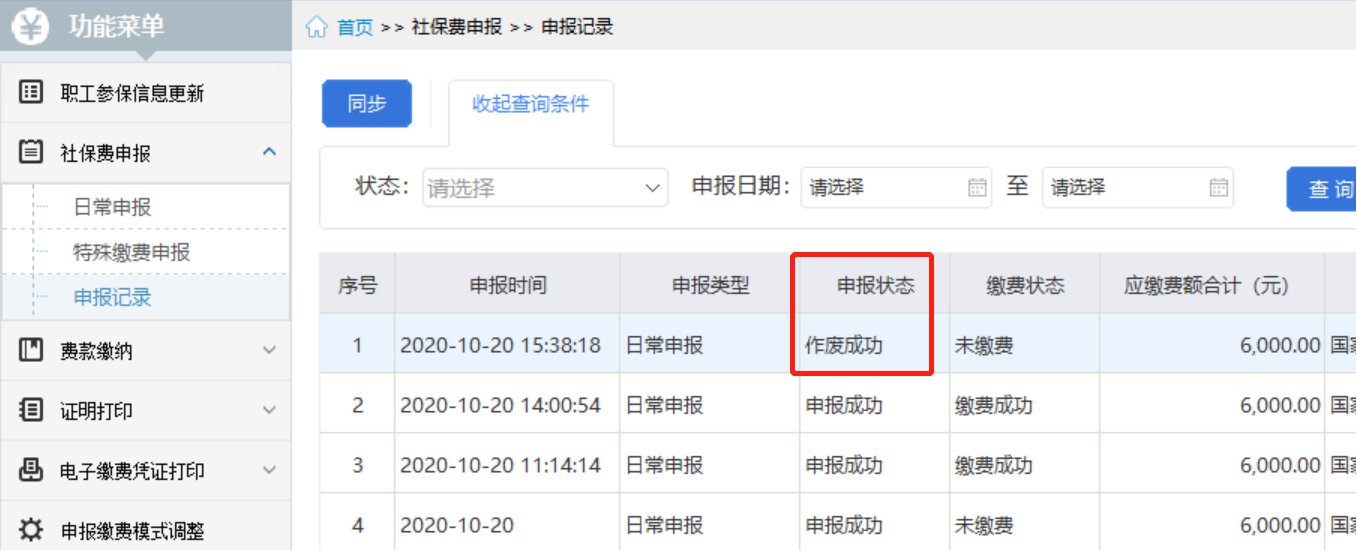Click the 社保费申报 clipboard icon

coord(32,153)
